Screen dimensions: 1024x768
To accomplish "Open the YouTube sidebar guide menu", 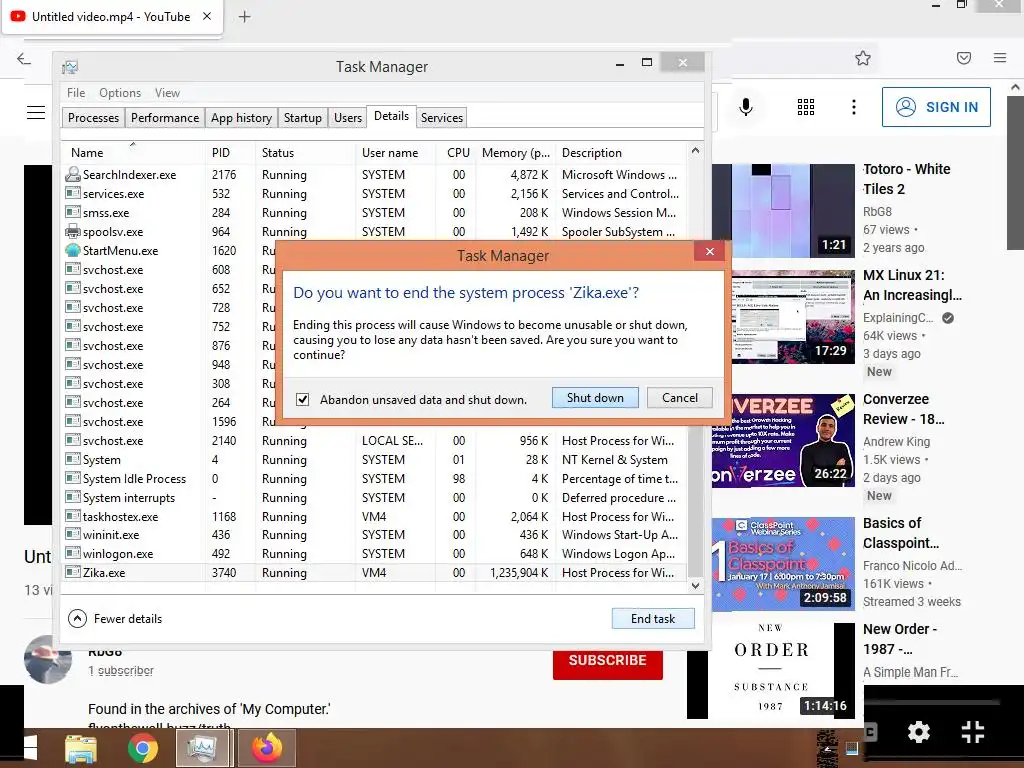I will 36,112.
